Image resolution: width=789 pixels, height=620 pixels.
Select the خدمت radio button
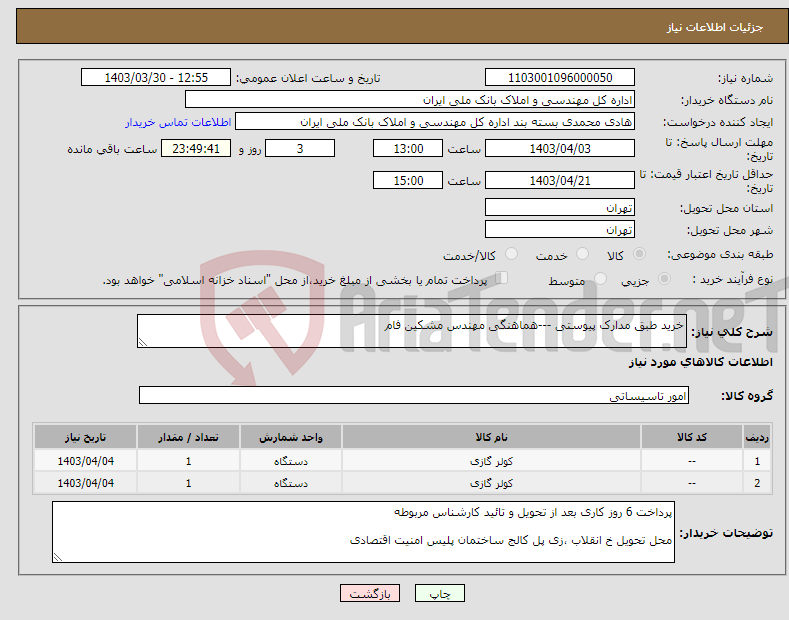pyautogui.click(x=582, y=254)
